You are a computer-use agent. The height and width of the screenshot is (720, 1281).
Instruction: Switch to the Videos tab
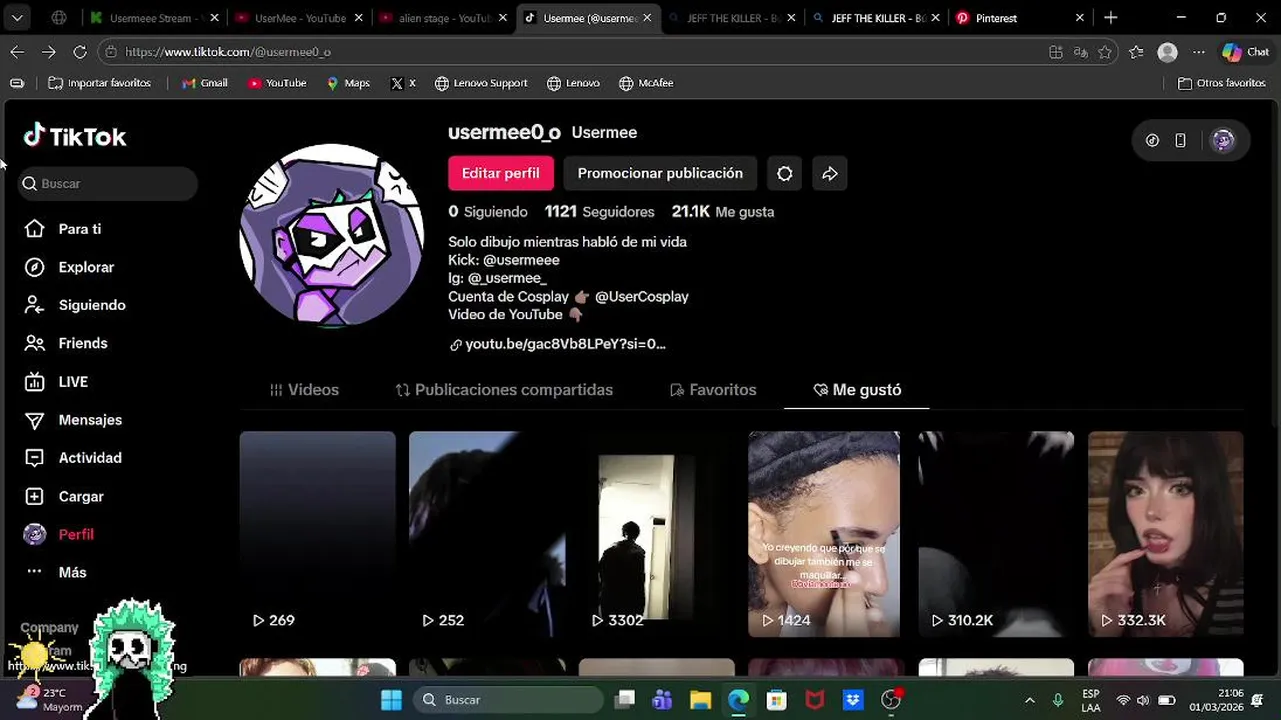pyautogui.click(x=304, y=390)
